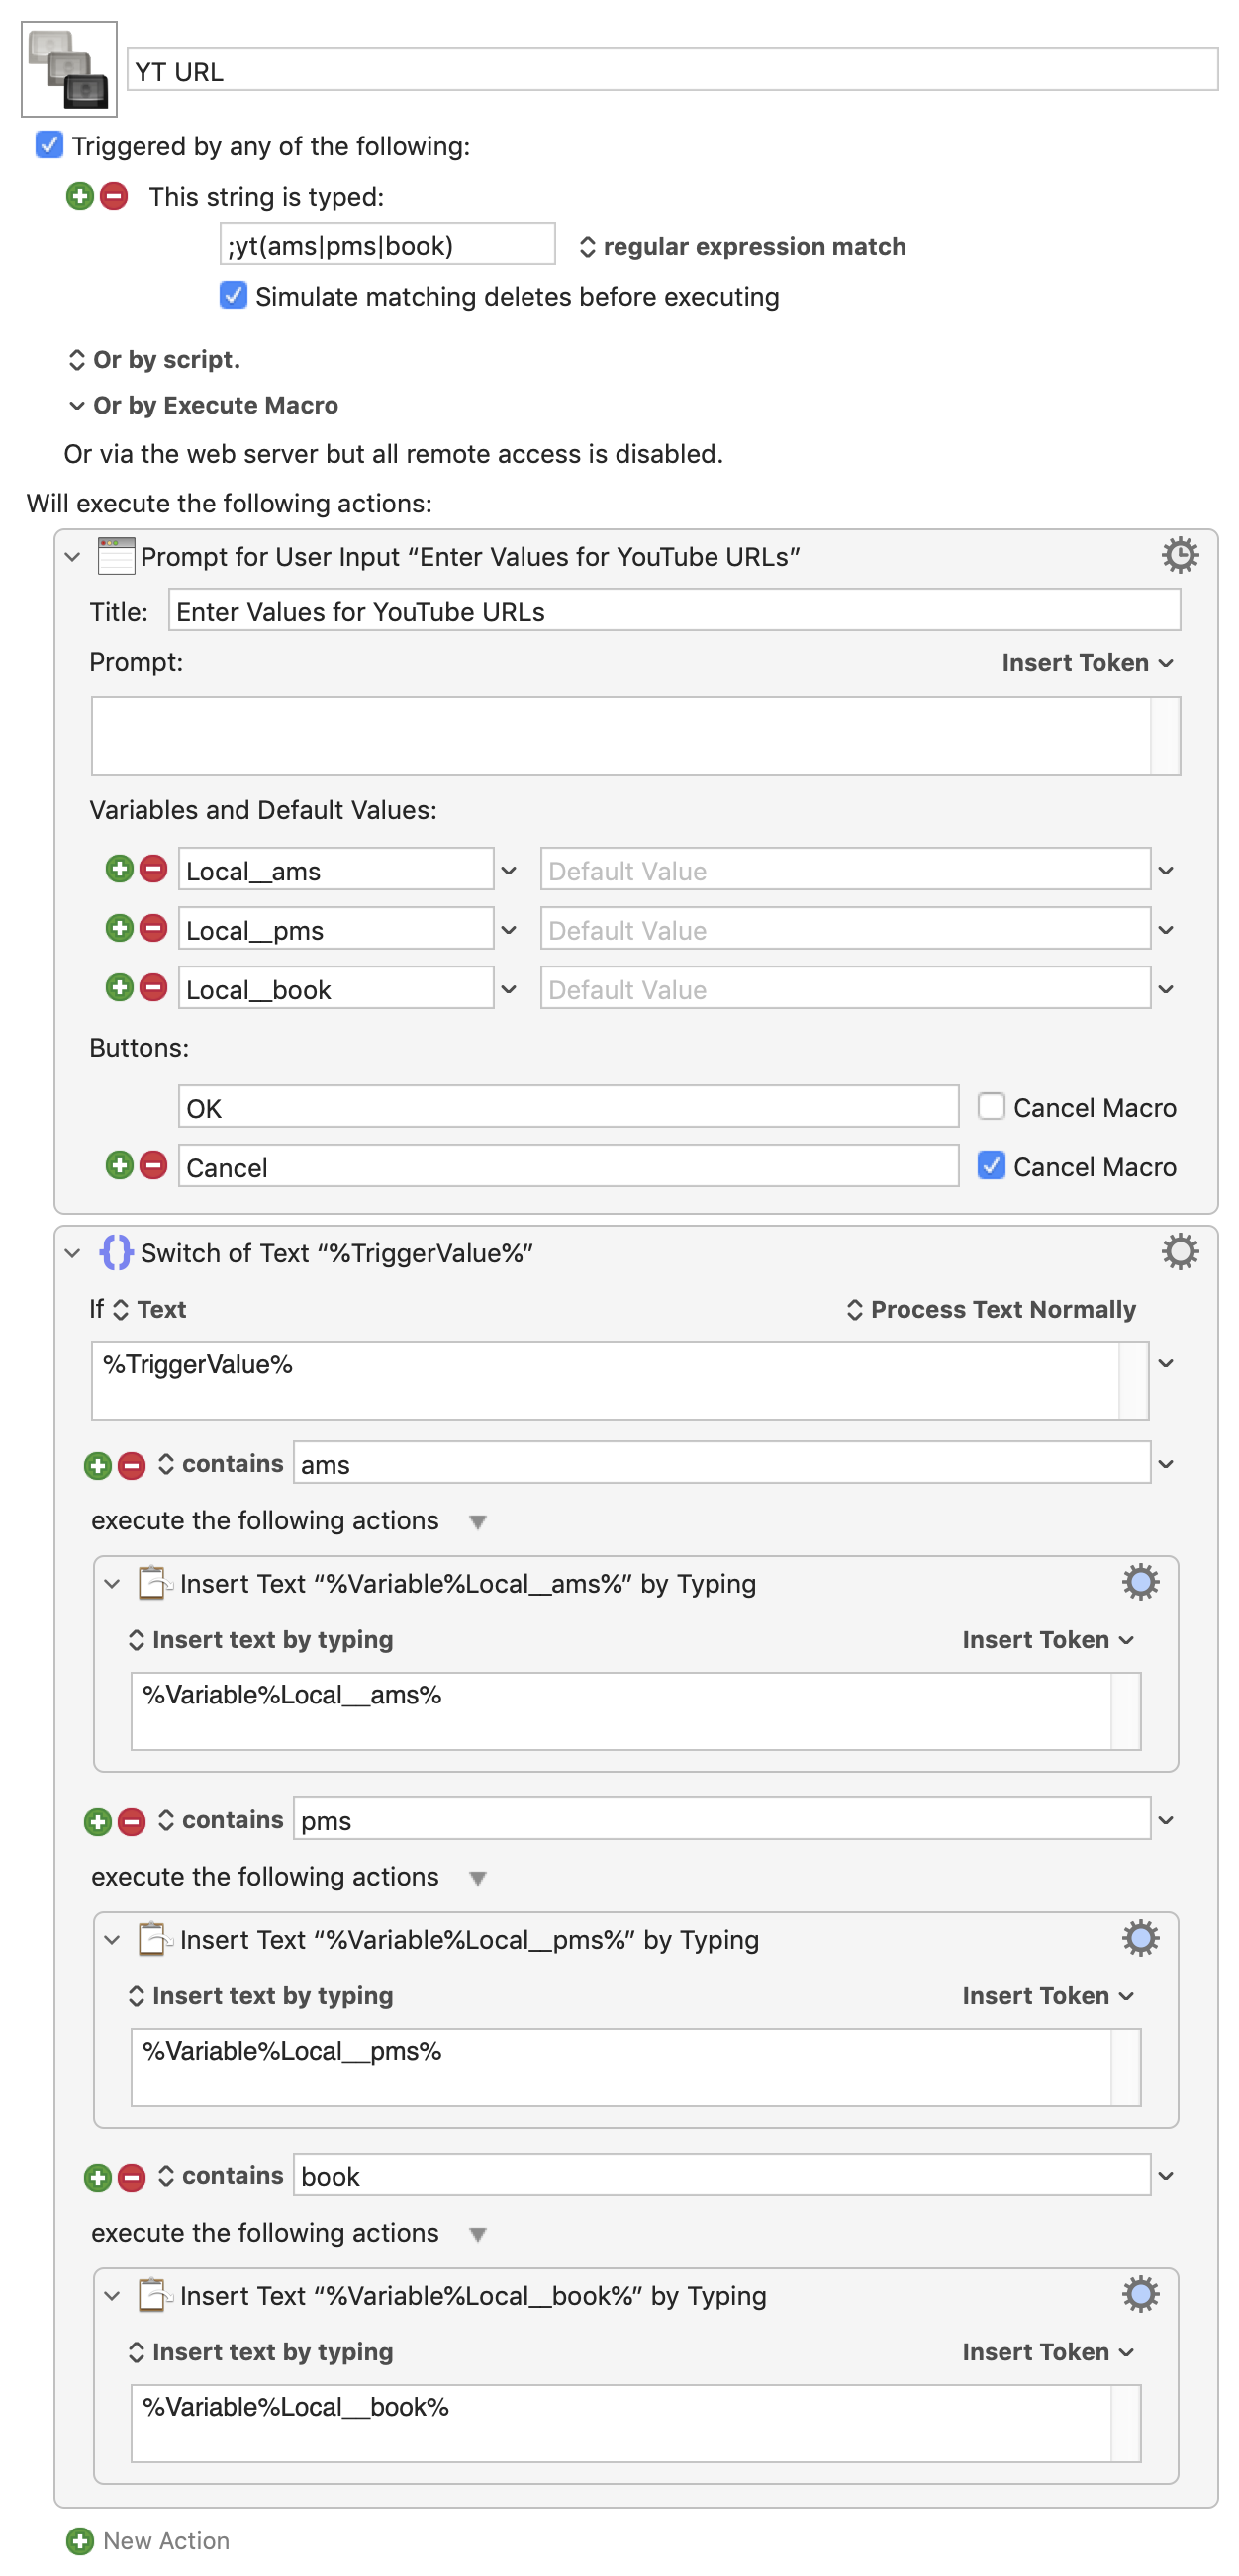Image resolution: width=1239 pixels, height=2576 pixels.
Task: Toggle 'Triggered by any of the following' checkbox
Action: [x=49, y=145]
